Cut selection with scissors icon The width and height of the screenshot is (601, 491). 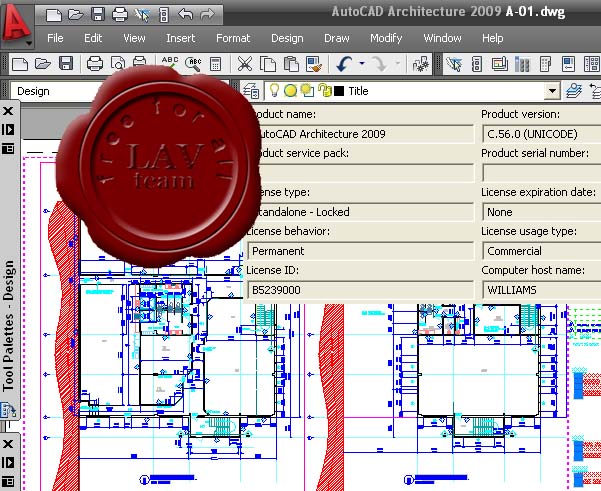(245, 64)
